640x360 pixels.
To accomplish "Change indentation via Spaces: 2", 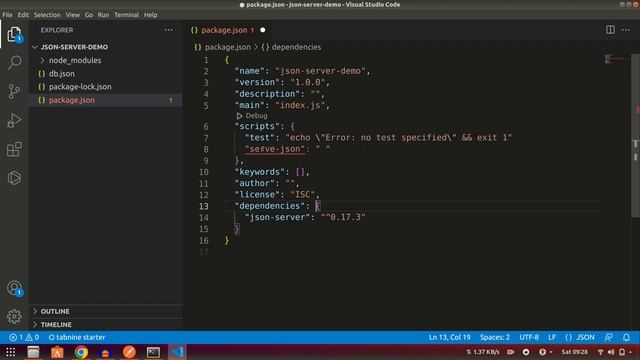I will tap(495, 338).
